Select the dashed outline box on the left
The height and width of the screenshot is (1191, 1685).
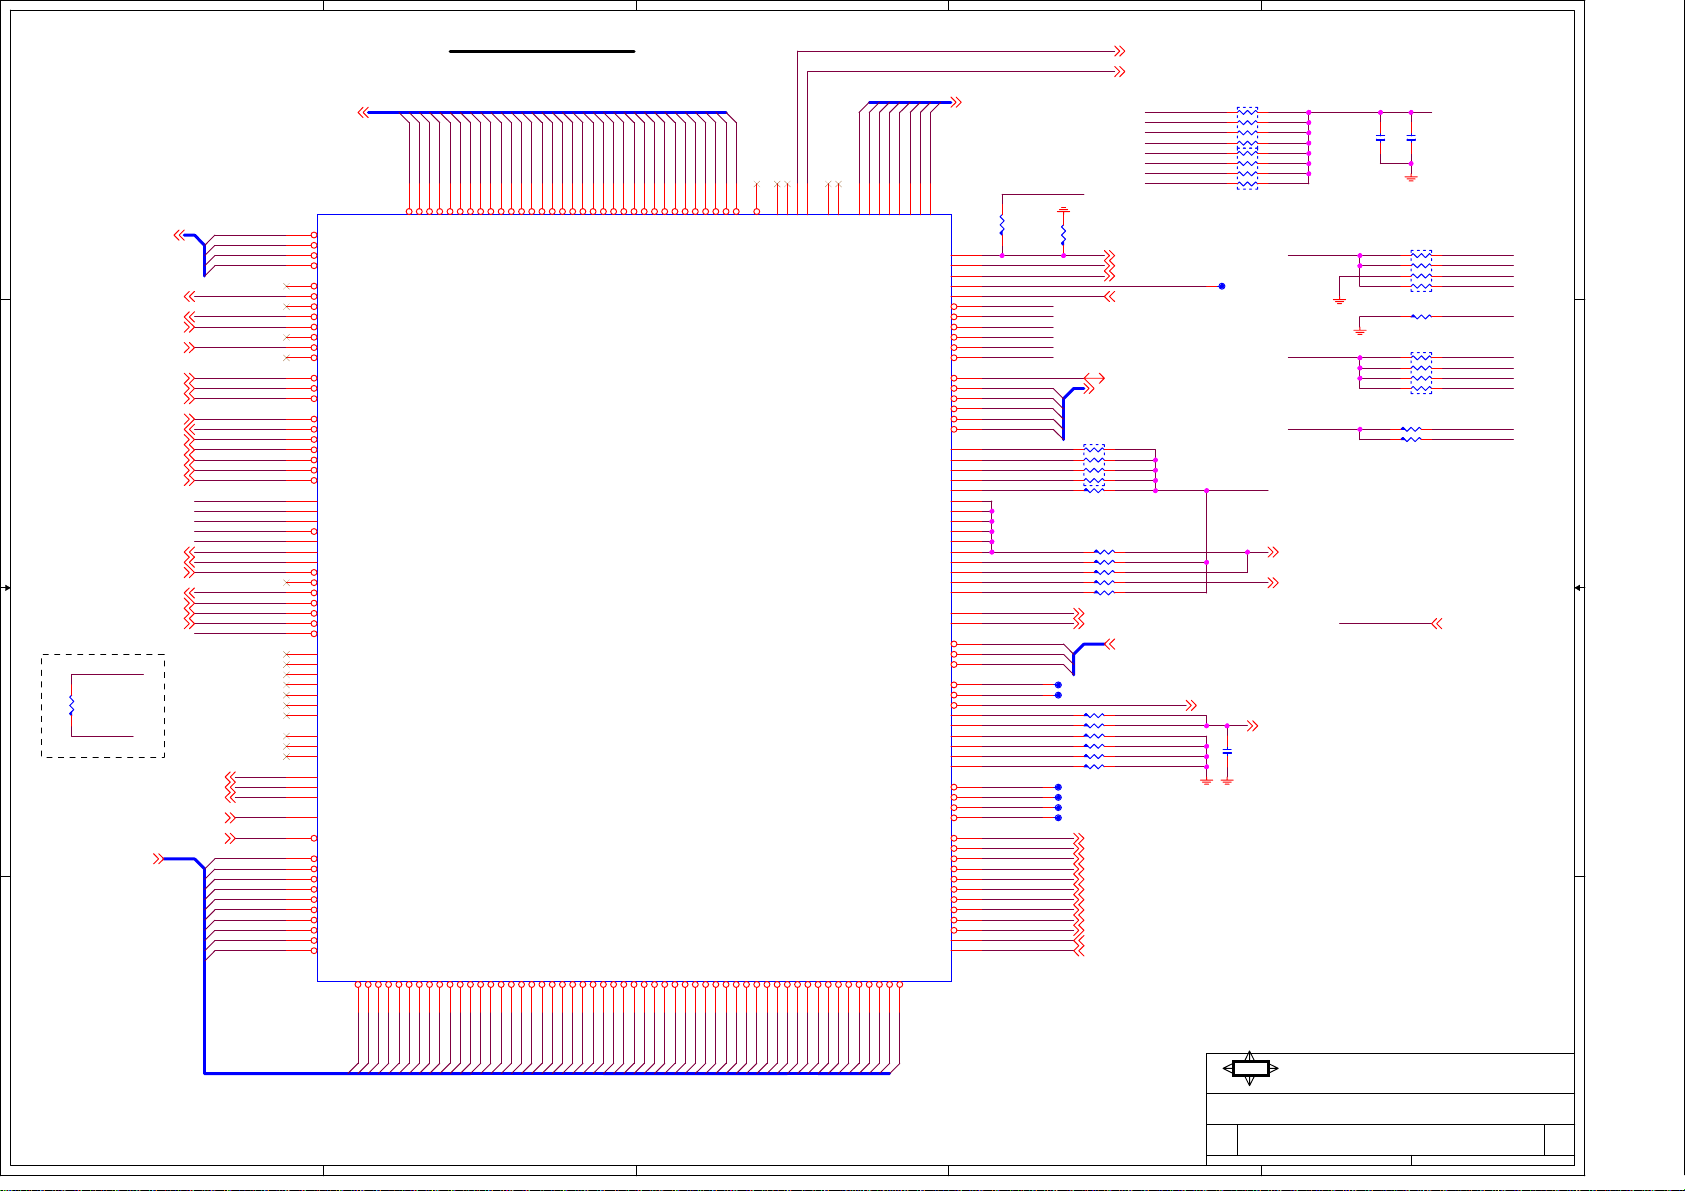pos(103,706)
